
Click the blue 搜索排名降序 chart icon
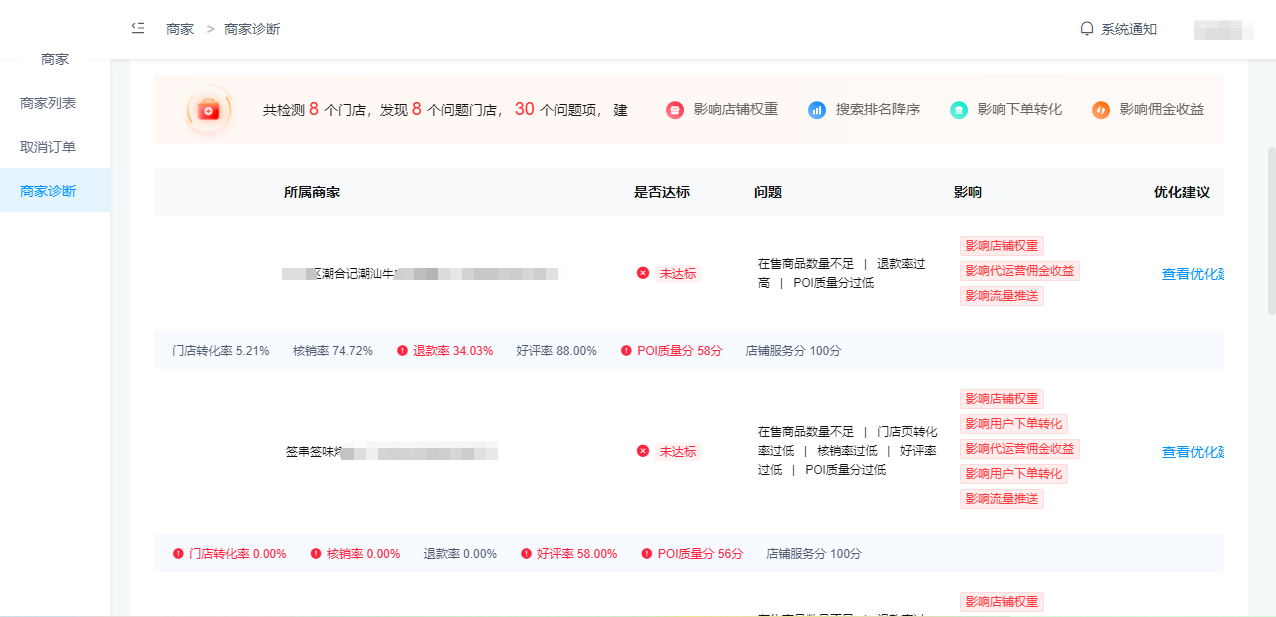tap(817, 110)
